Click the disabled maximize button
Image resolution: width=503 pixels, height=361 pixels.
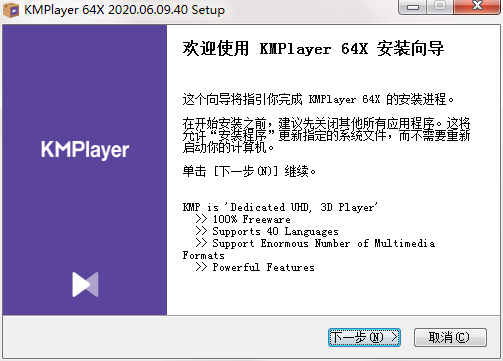(440, 7)
